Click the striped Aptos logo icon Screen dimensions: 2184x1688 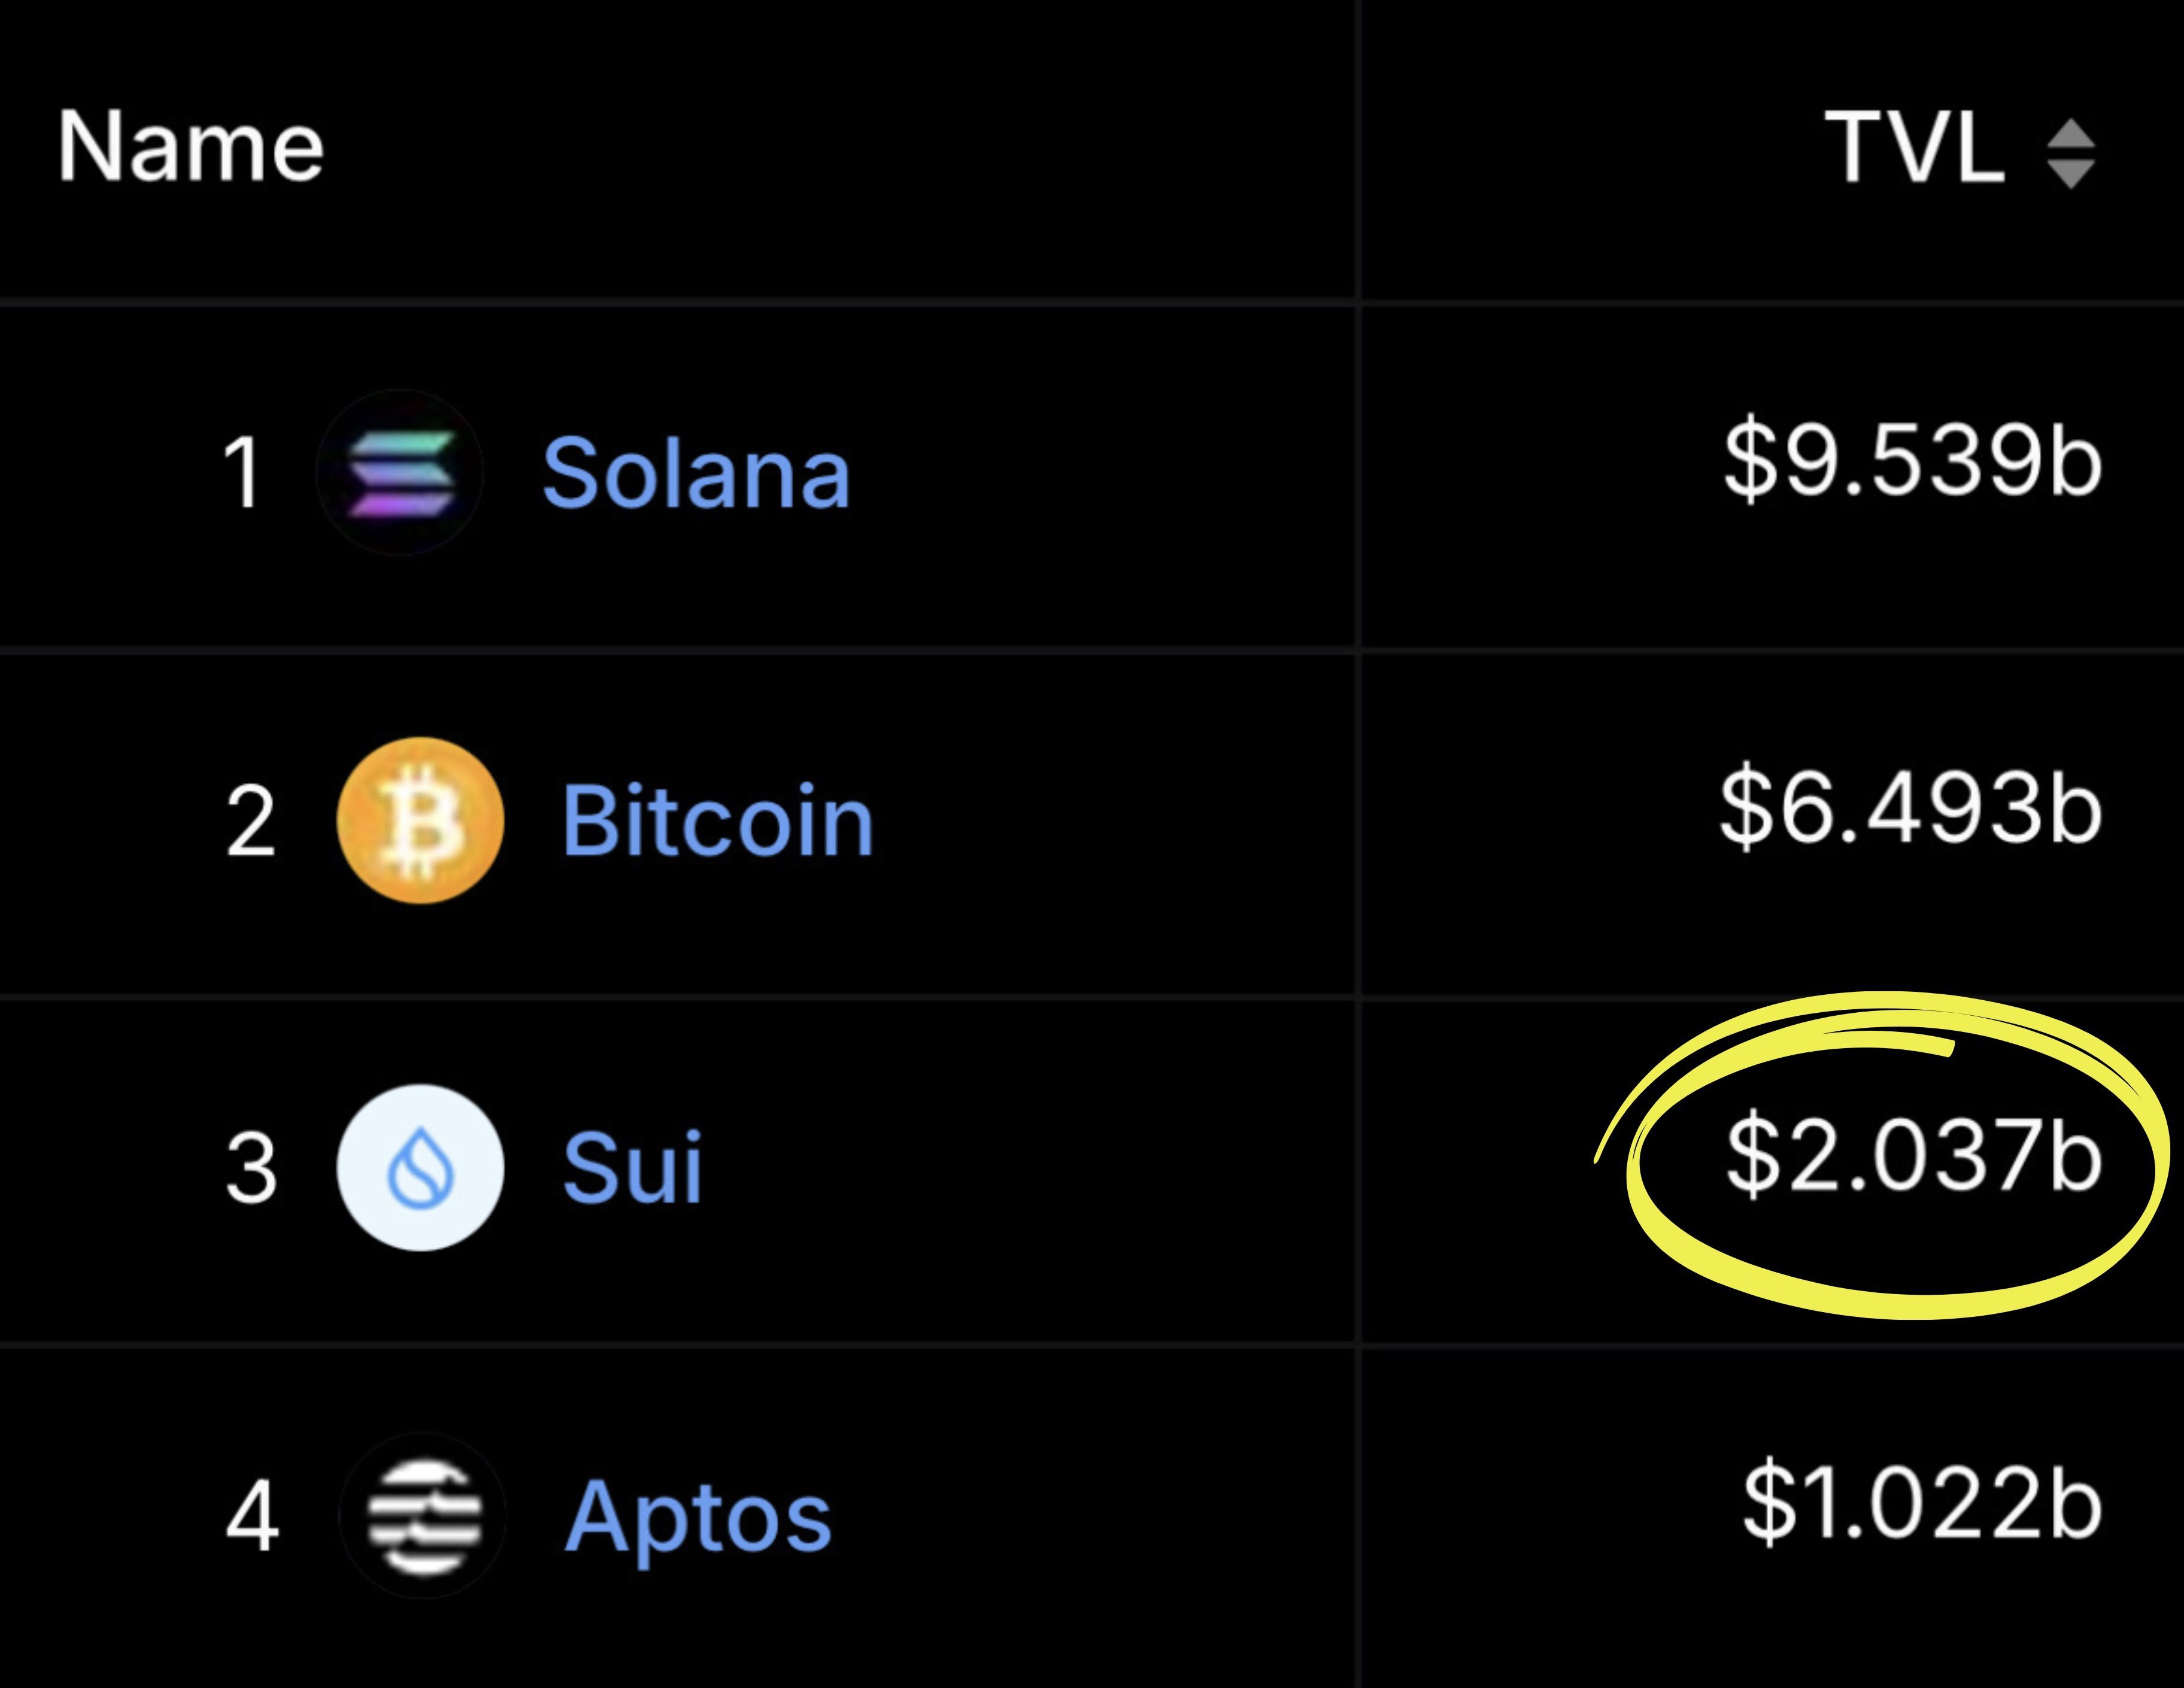pyautogui.click(x=422, y=1515)
